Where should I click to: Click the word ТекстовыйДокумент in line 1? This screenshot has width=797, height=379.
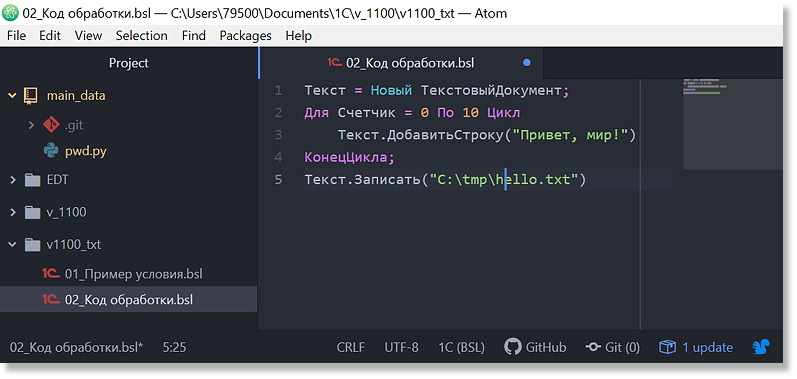(491, 91)
